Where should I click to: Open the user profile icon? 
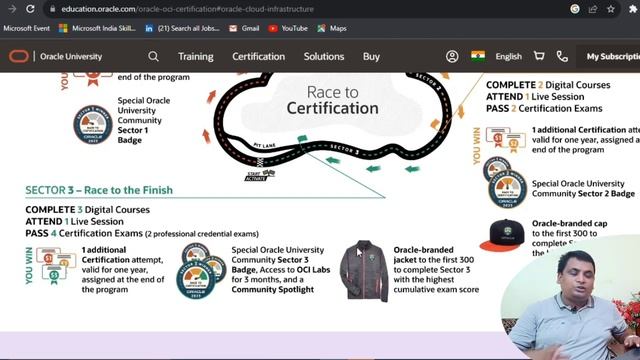tap(452, 56)
